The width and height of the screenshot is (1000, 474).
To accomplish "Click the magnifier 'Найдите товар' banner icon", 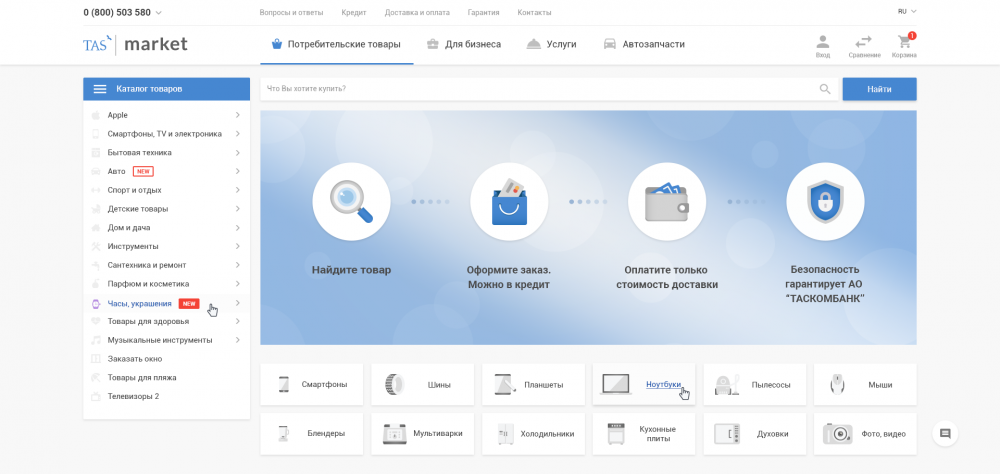I will 351,202.
